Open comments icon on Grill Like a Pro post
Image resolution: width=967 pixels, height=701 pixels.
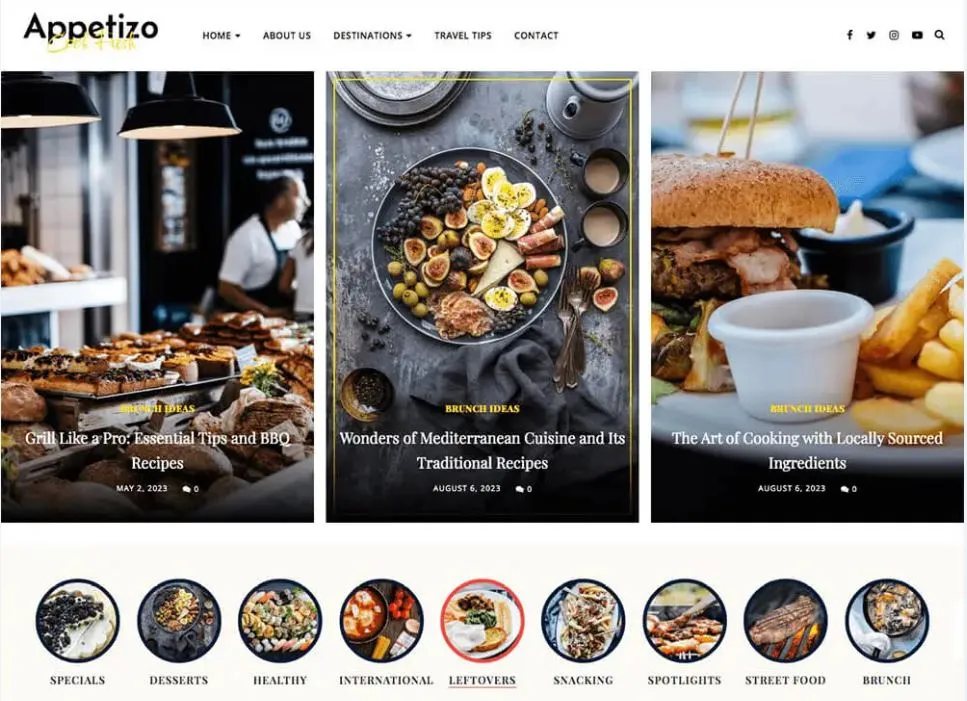pyautogui.click(x=191, y=489)
